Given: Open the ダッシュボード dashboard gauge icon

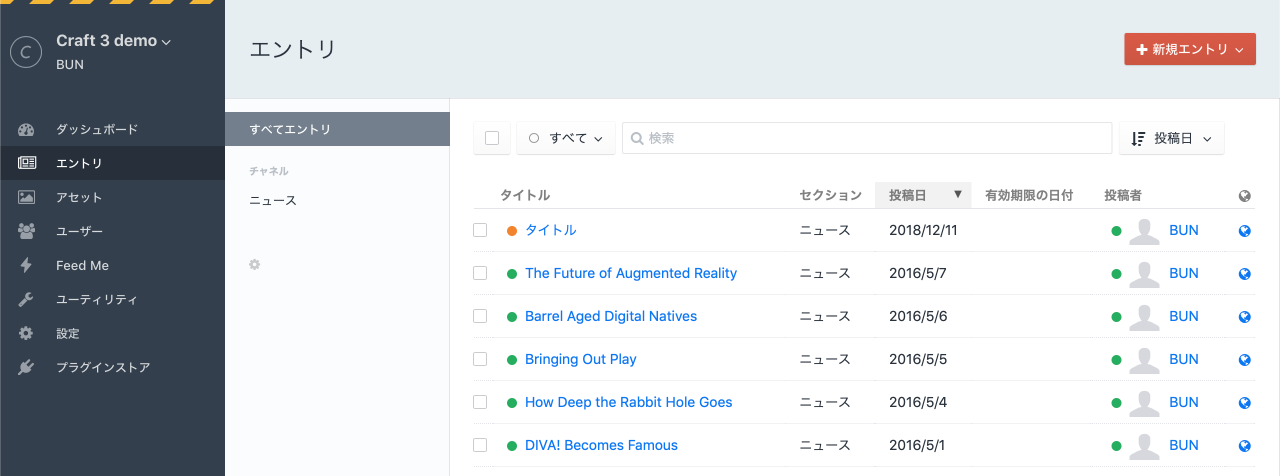Looking at the screenshot, I should (x=27, y=130).
